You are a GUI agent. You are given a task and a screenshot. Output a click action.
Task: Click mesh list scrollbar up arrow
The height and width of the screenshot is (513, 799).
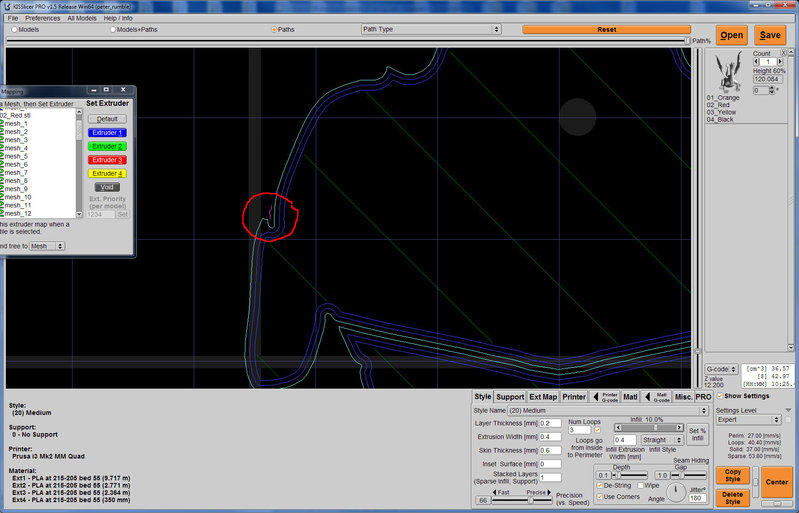pos(79,112)
